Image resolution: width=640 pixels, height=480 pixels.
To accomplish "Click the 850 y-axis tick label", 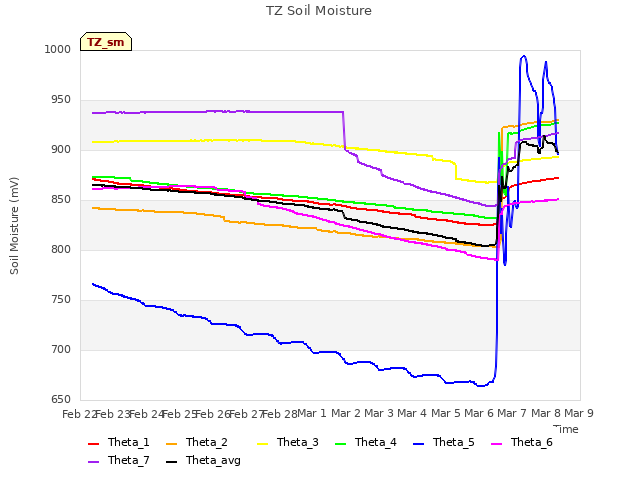I will coord(61,200).
